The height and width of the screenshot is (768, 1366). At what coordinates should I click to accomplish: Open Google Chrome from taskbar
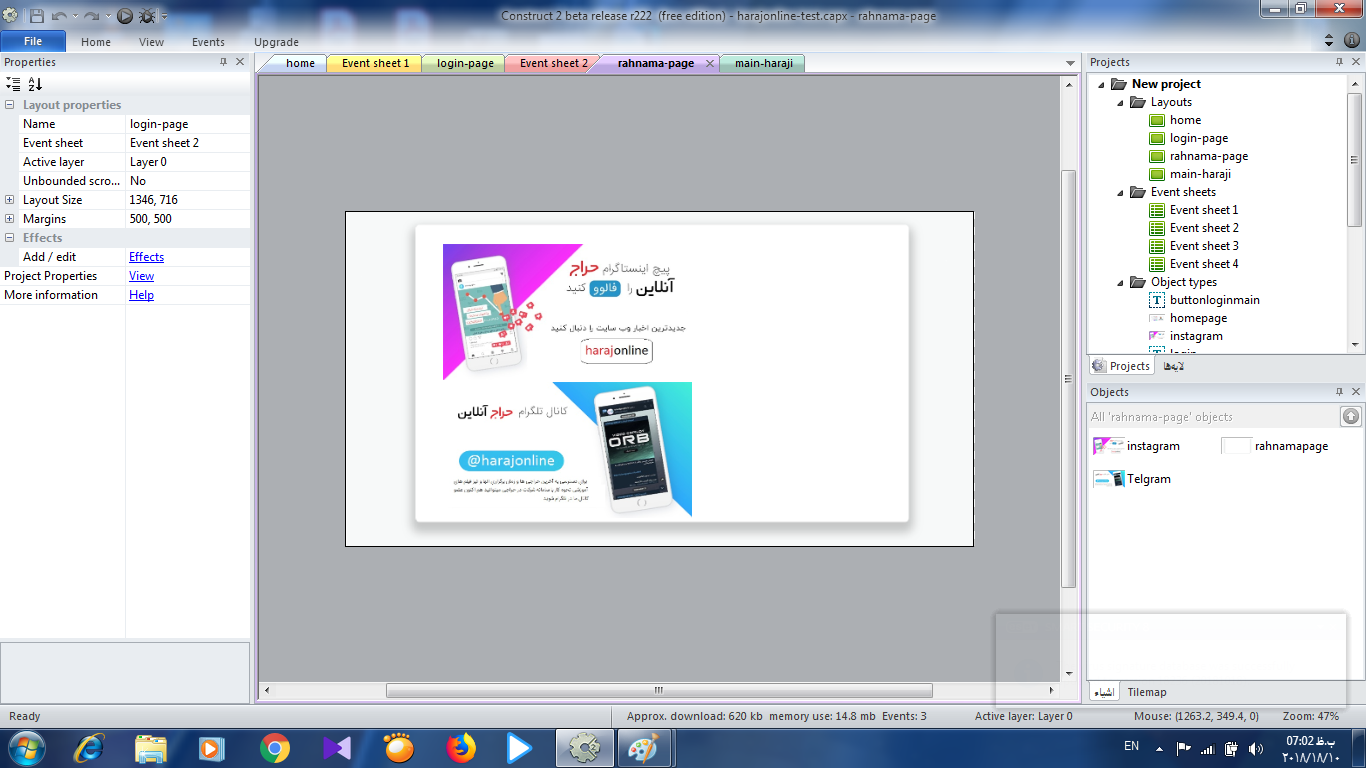click(x=274, y=748)
